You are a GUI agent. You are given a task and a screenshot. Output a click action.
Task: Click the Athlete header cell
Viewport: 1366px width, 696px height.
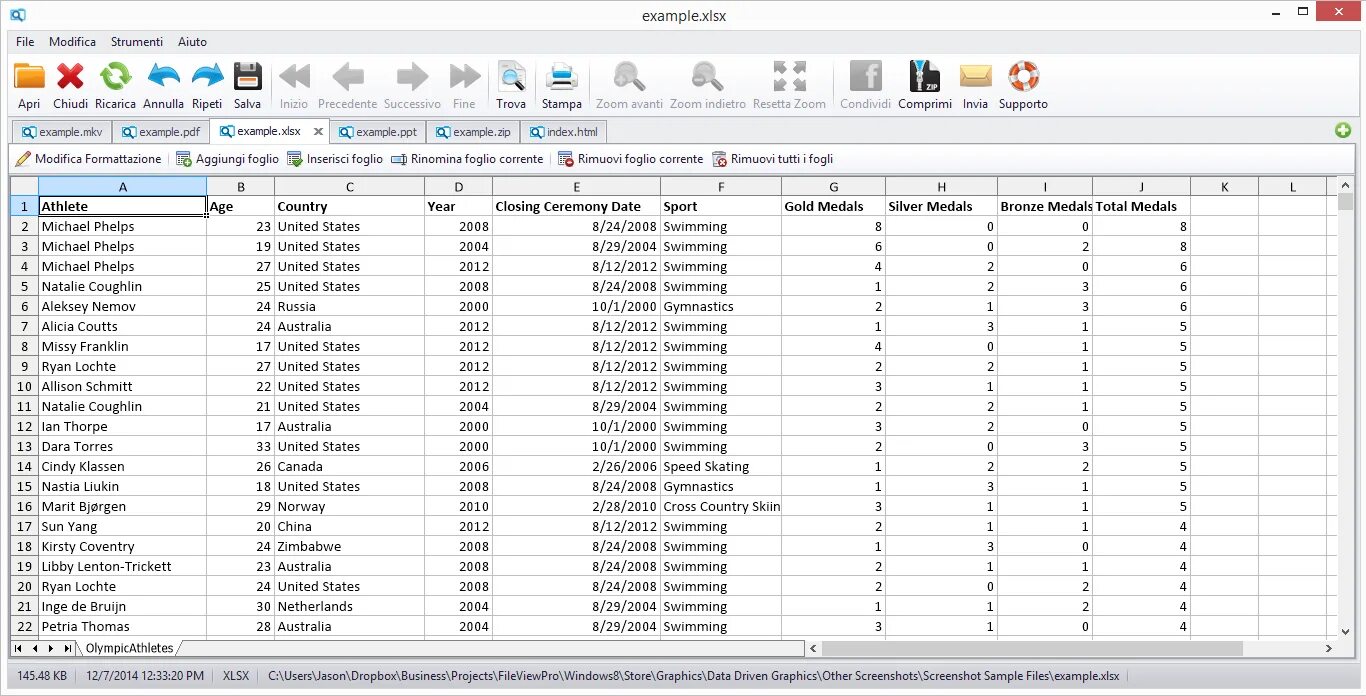(122, 206)
